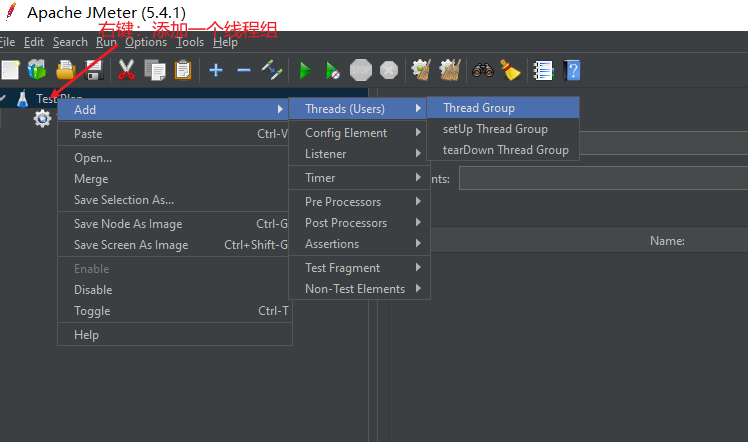Click the Toggle enable/disable icon
Viewport: 748px width, 442px height.
tap(272, 70)
